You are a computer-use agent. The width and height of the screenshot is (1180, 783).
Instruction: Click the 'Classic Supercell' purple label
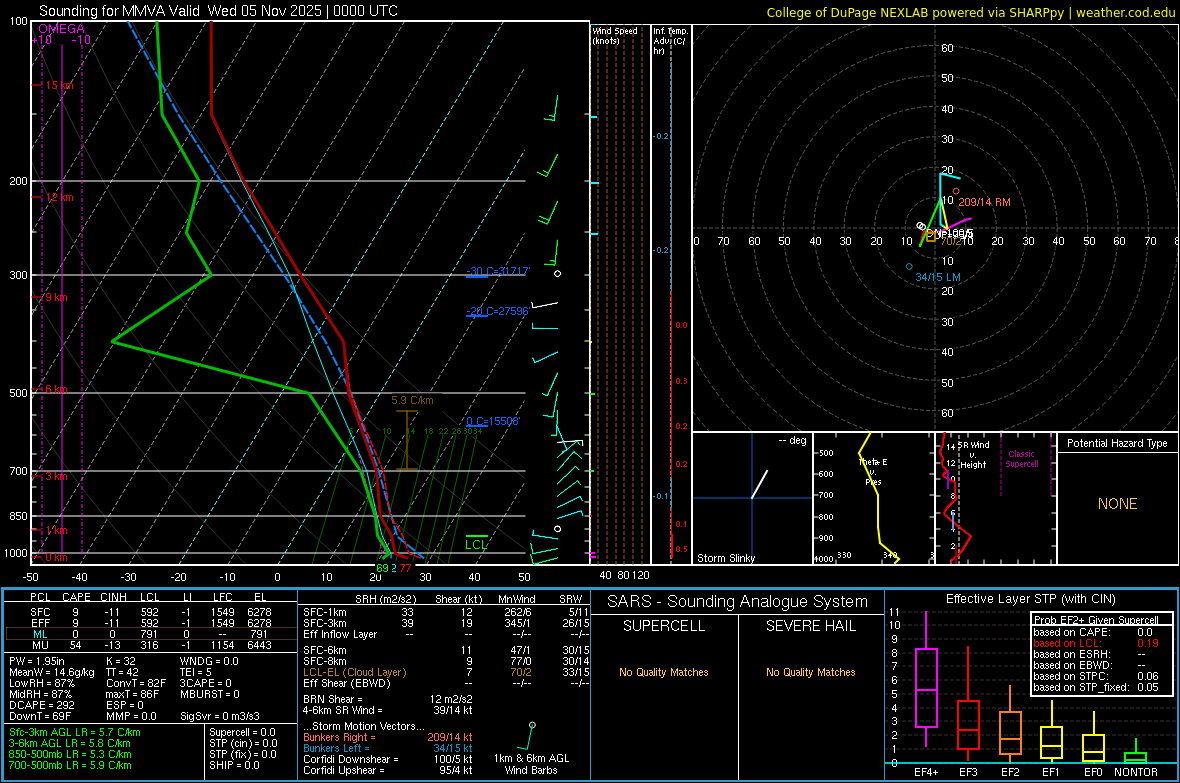[x=1022, y=459]
